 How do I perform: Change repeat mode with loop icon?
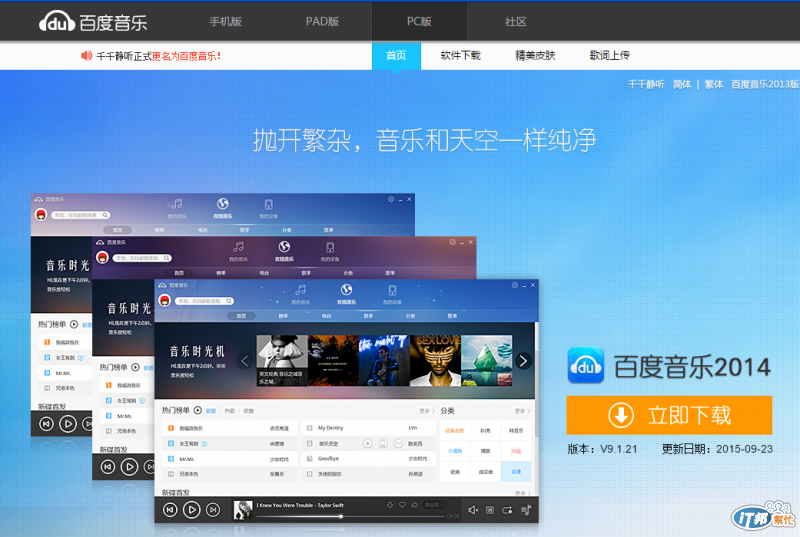pyautogui.click(x=507, y=510)
